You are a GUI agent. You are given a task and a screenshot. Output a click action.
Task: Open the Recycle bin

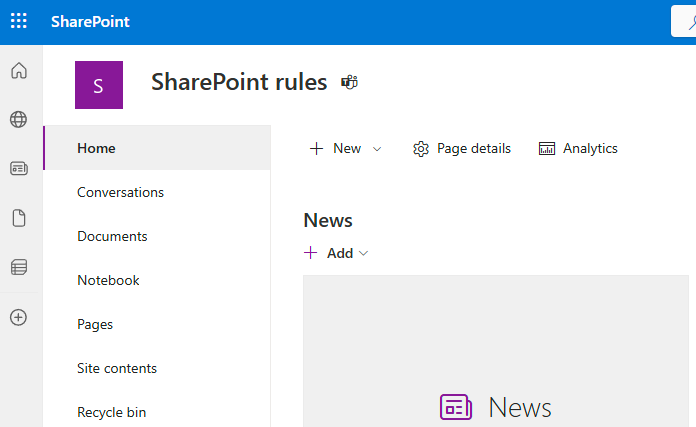coord(112,412)
